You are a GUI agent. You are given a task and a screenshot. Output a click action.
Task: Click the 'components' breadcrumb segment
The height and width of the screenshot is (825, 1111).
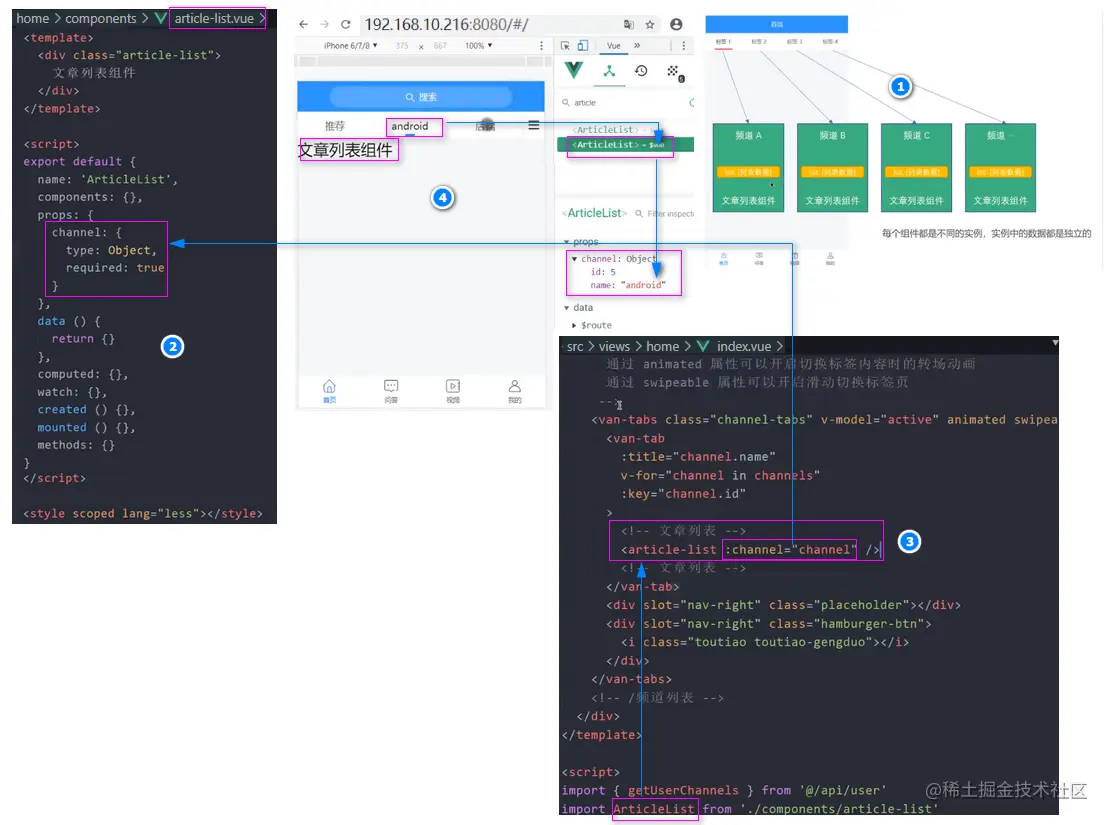point(101,18)
